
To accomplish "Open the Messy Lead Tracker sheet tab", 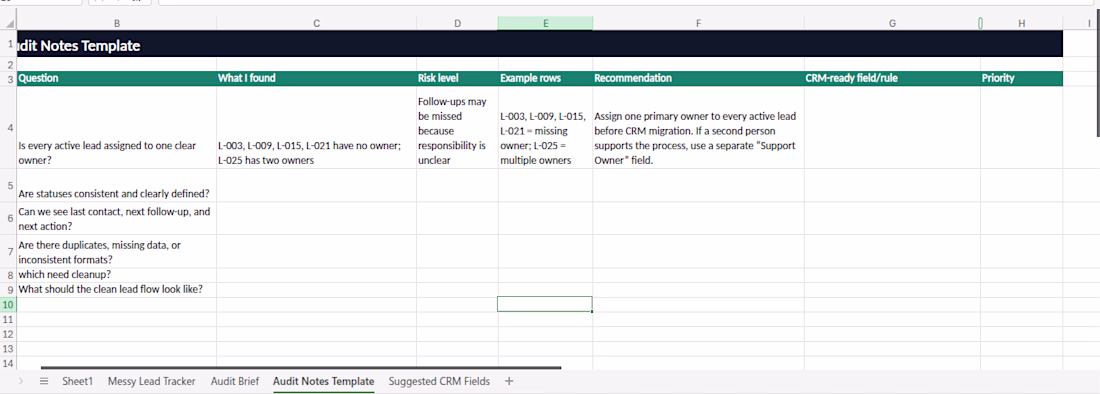I will [x=152, y=381].
